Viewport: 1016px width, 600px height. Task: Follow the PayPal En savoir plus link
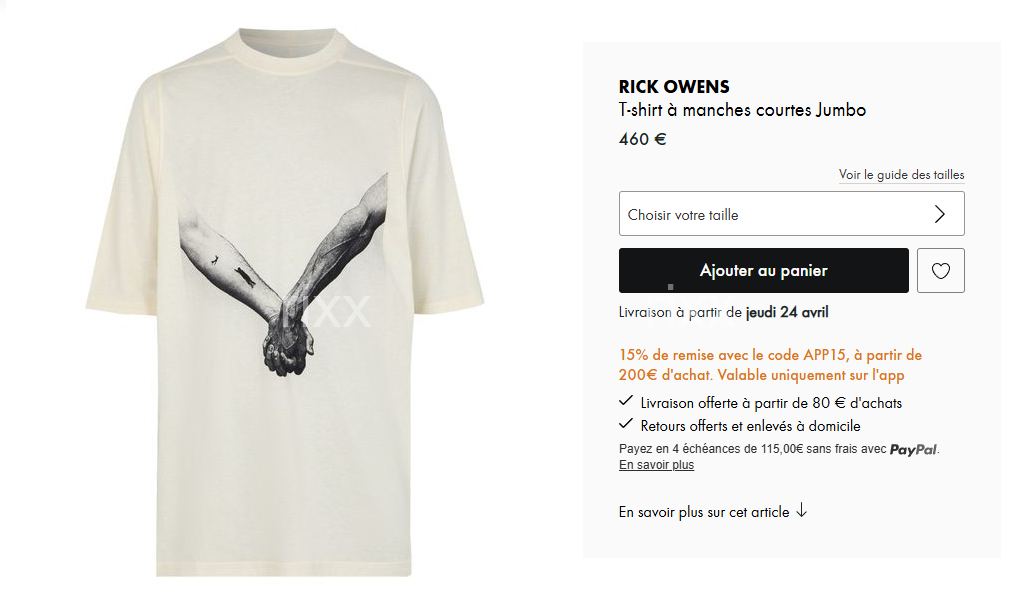(x=656, y=465)
